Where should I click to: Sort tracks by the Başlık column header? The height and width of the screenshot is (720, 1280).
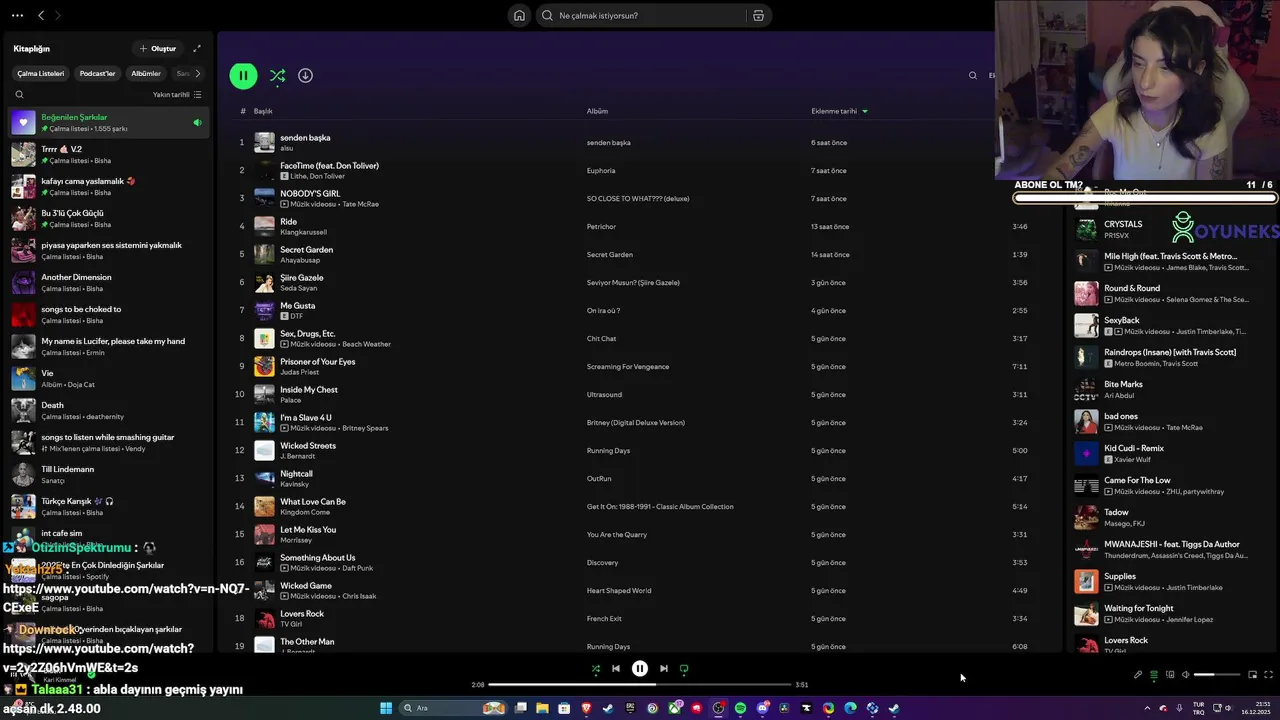[x=263, y=111]
